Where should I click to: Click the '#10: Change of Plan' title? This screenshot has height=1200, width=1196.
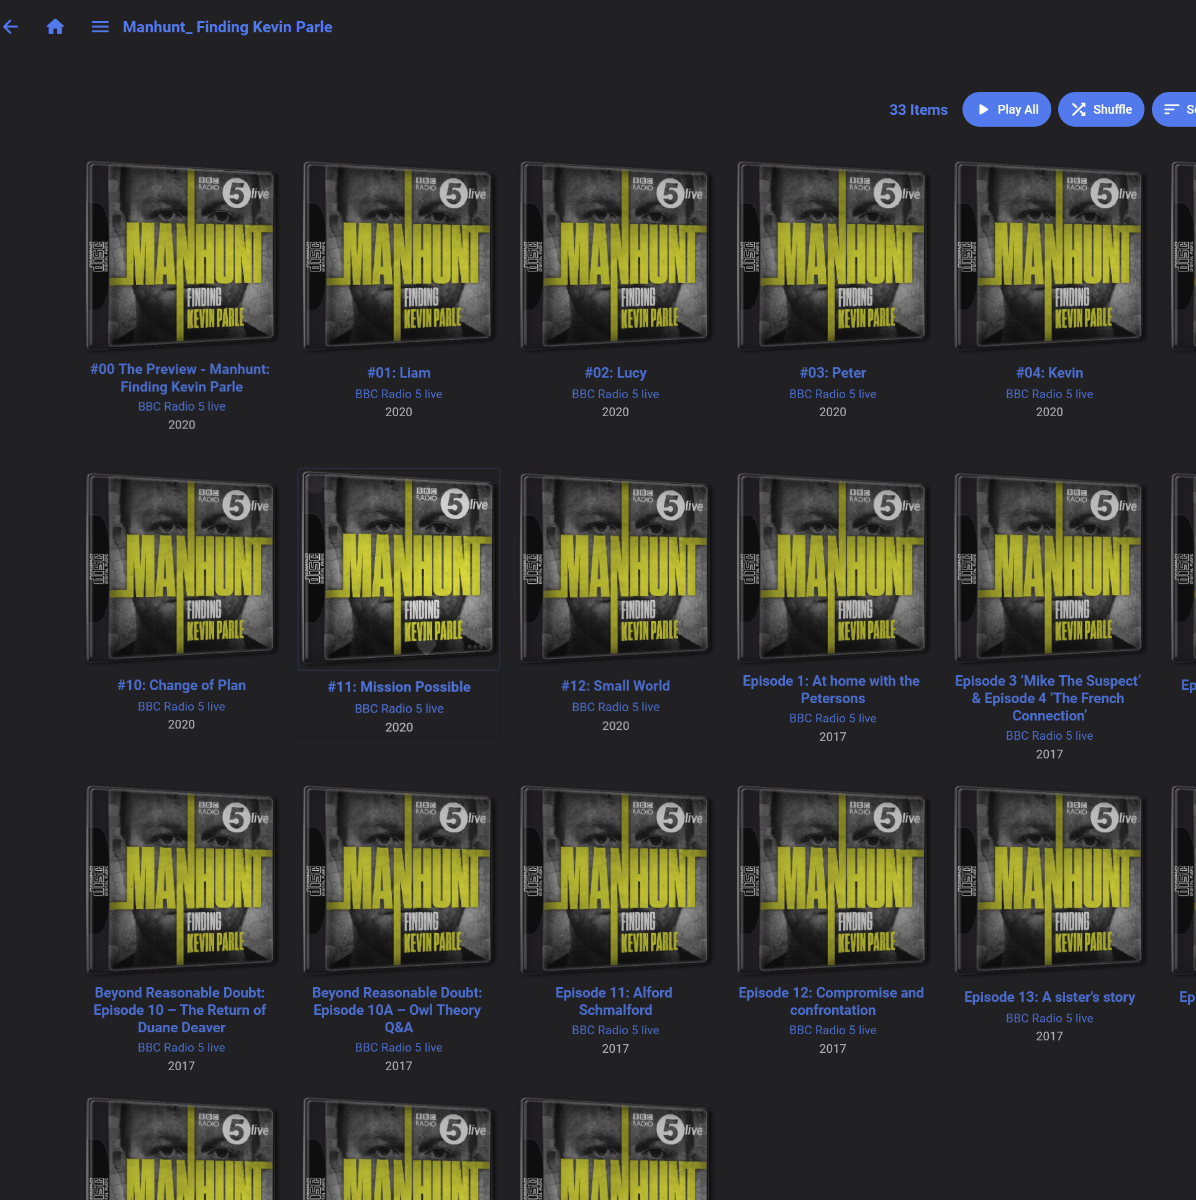coord(181,685)
